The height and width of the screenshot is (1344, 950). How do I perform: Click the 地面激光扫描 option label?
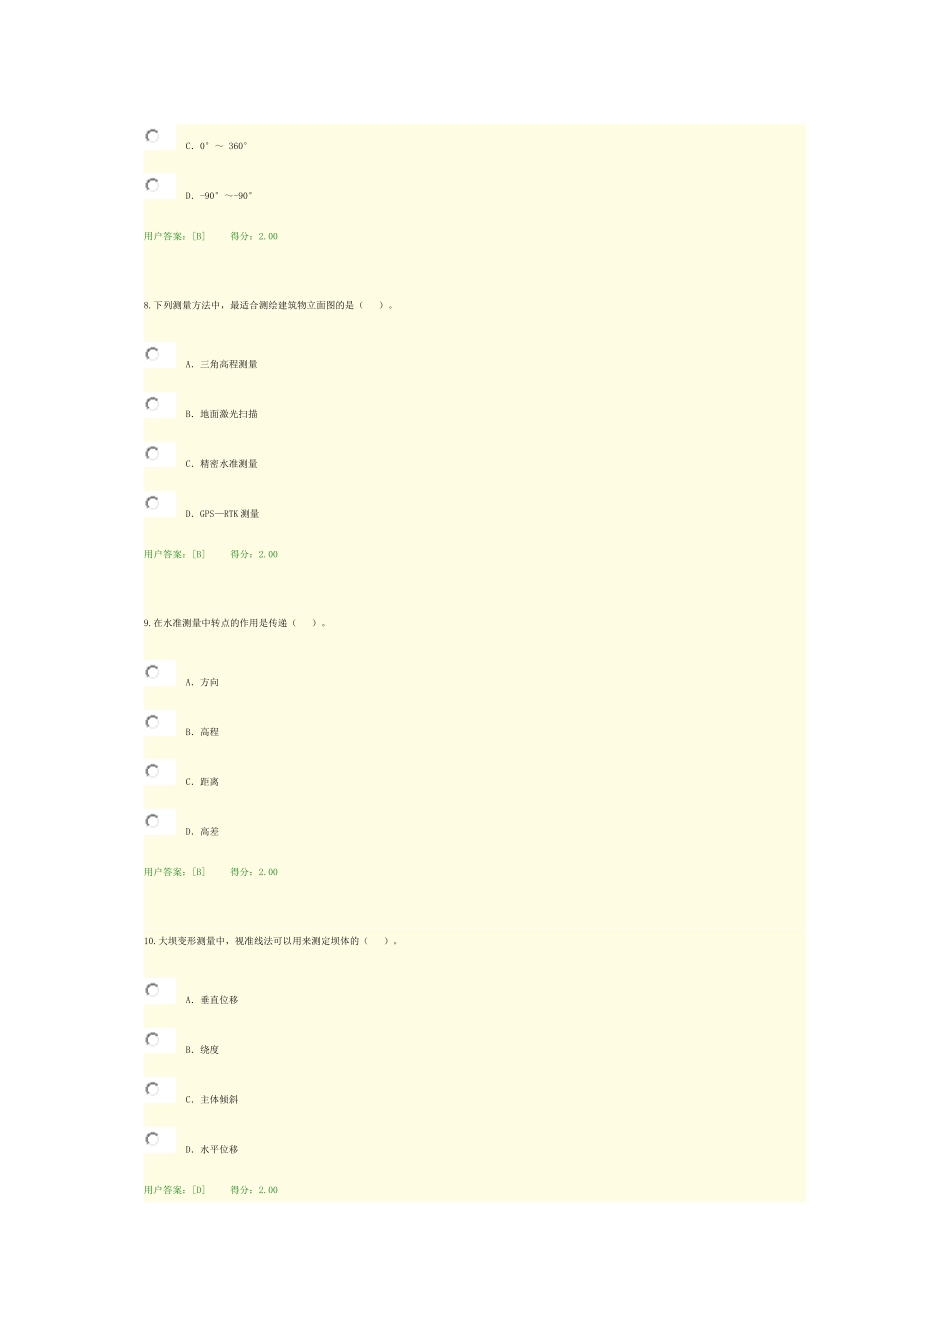(229, 414)
